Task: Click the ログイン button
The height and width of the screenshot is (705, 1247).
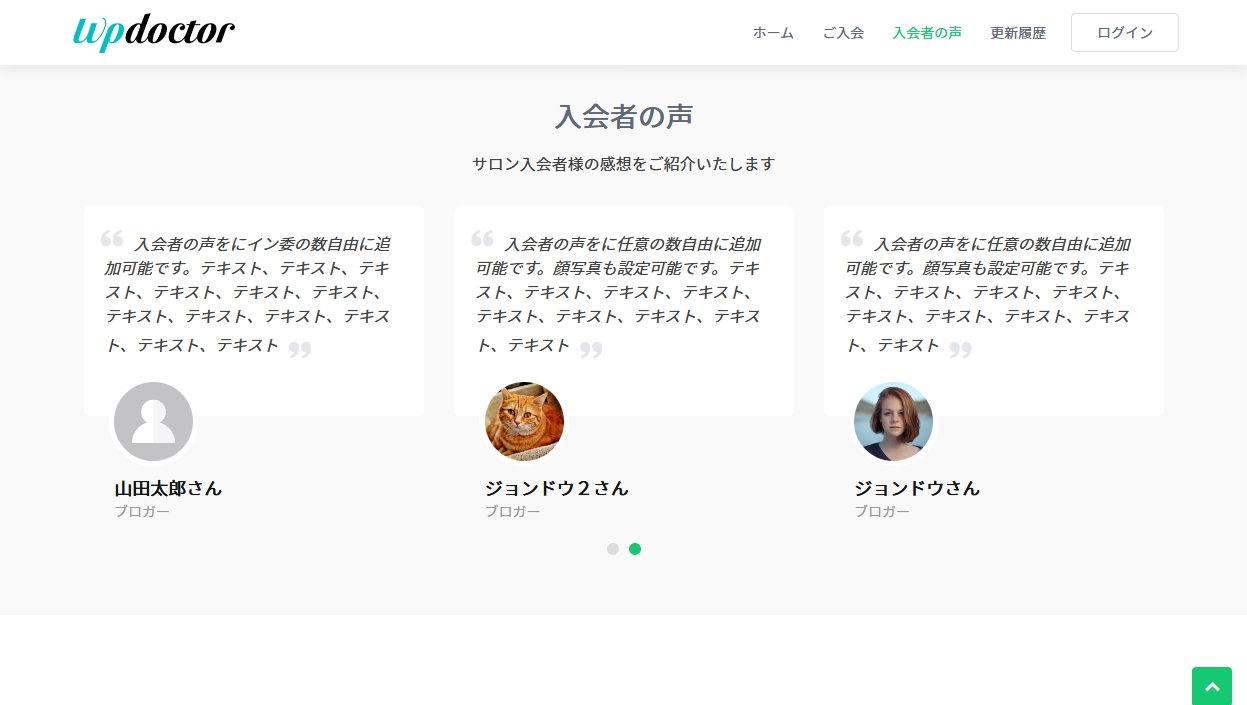Action: 1124,33
